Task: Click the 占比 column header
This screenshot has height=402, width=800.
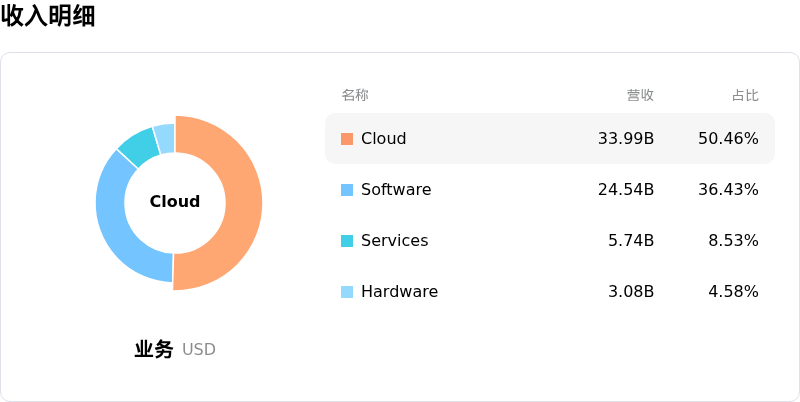Action: (745, 95)
